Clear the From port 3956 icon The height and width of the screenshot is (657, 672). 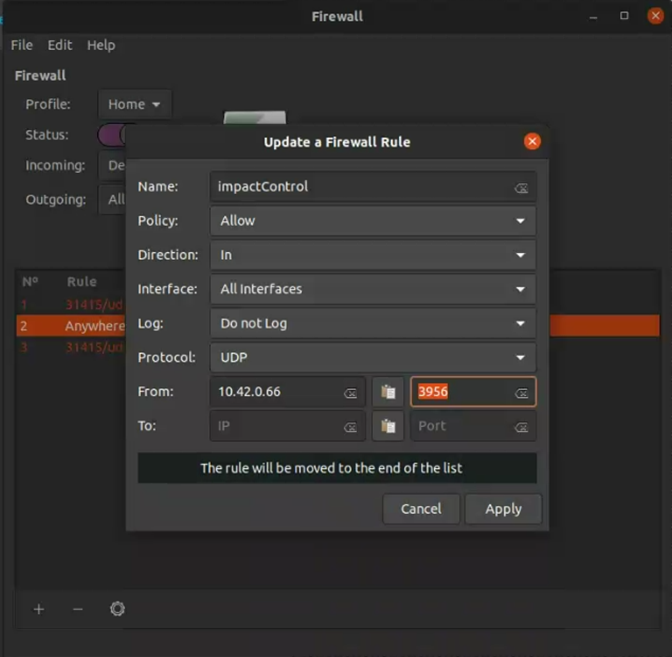[x=521, y=393]
